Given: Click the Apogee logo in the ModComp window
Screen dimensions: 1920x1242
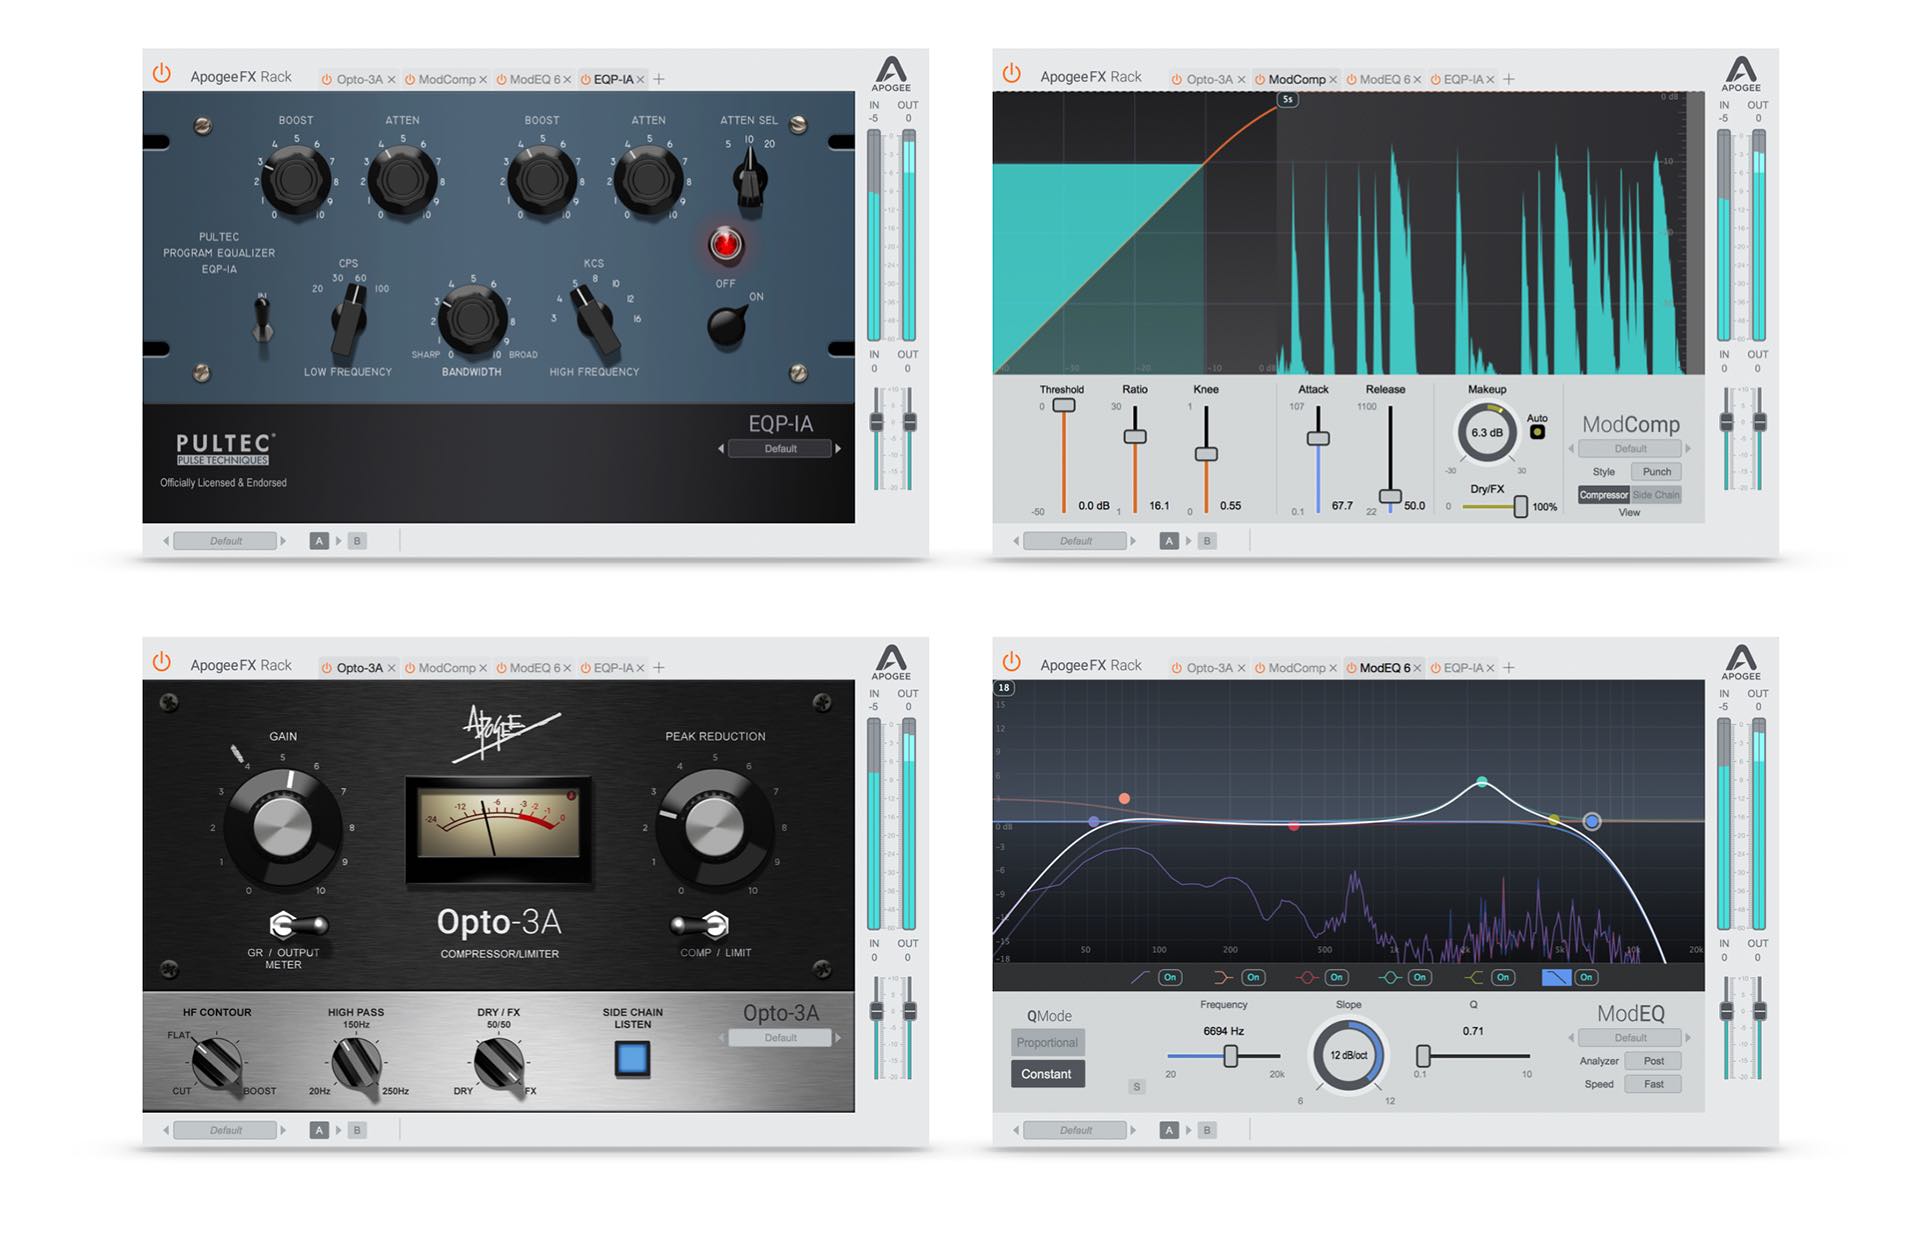Looking at the screenshot, I should [1742, 70].
